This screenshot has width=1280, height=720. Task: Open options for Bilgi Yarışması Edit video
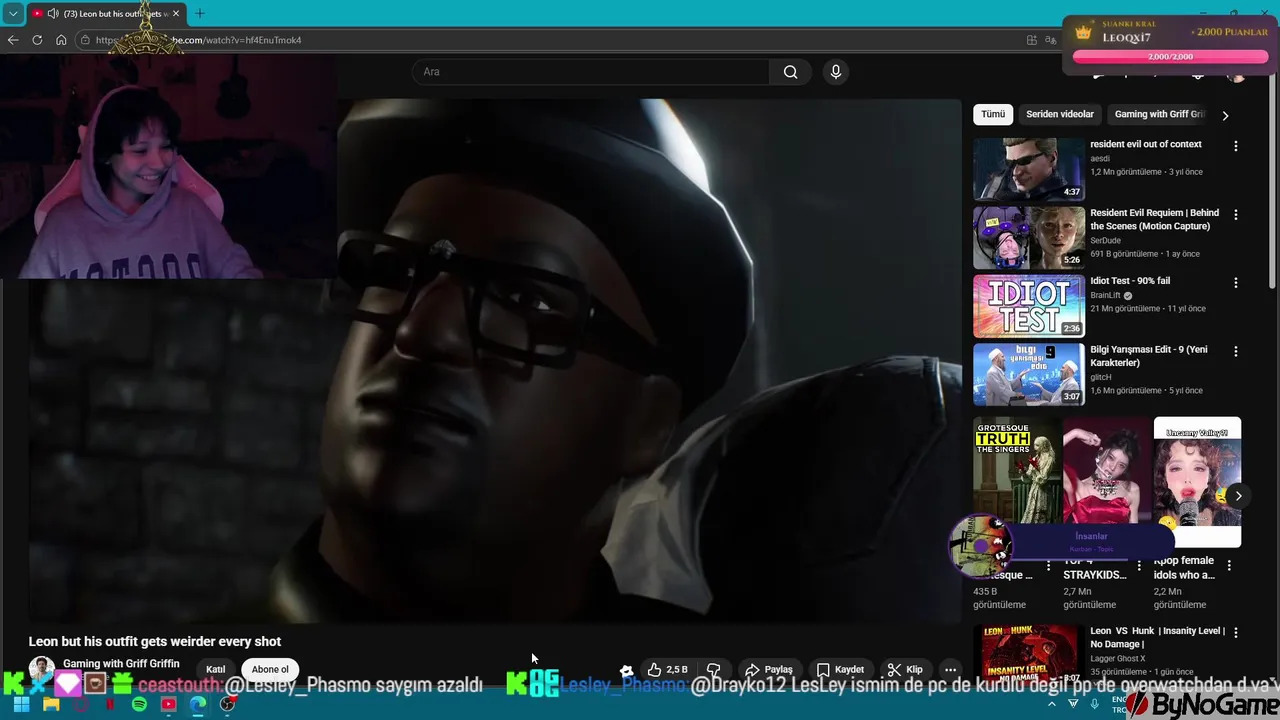[1235, 351]
